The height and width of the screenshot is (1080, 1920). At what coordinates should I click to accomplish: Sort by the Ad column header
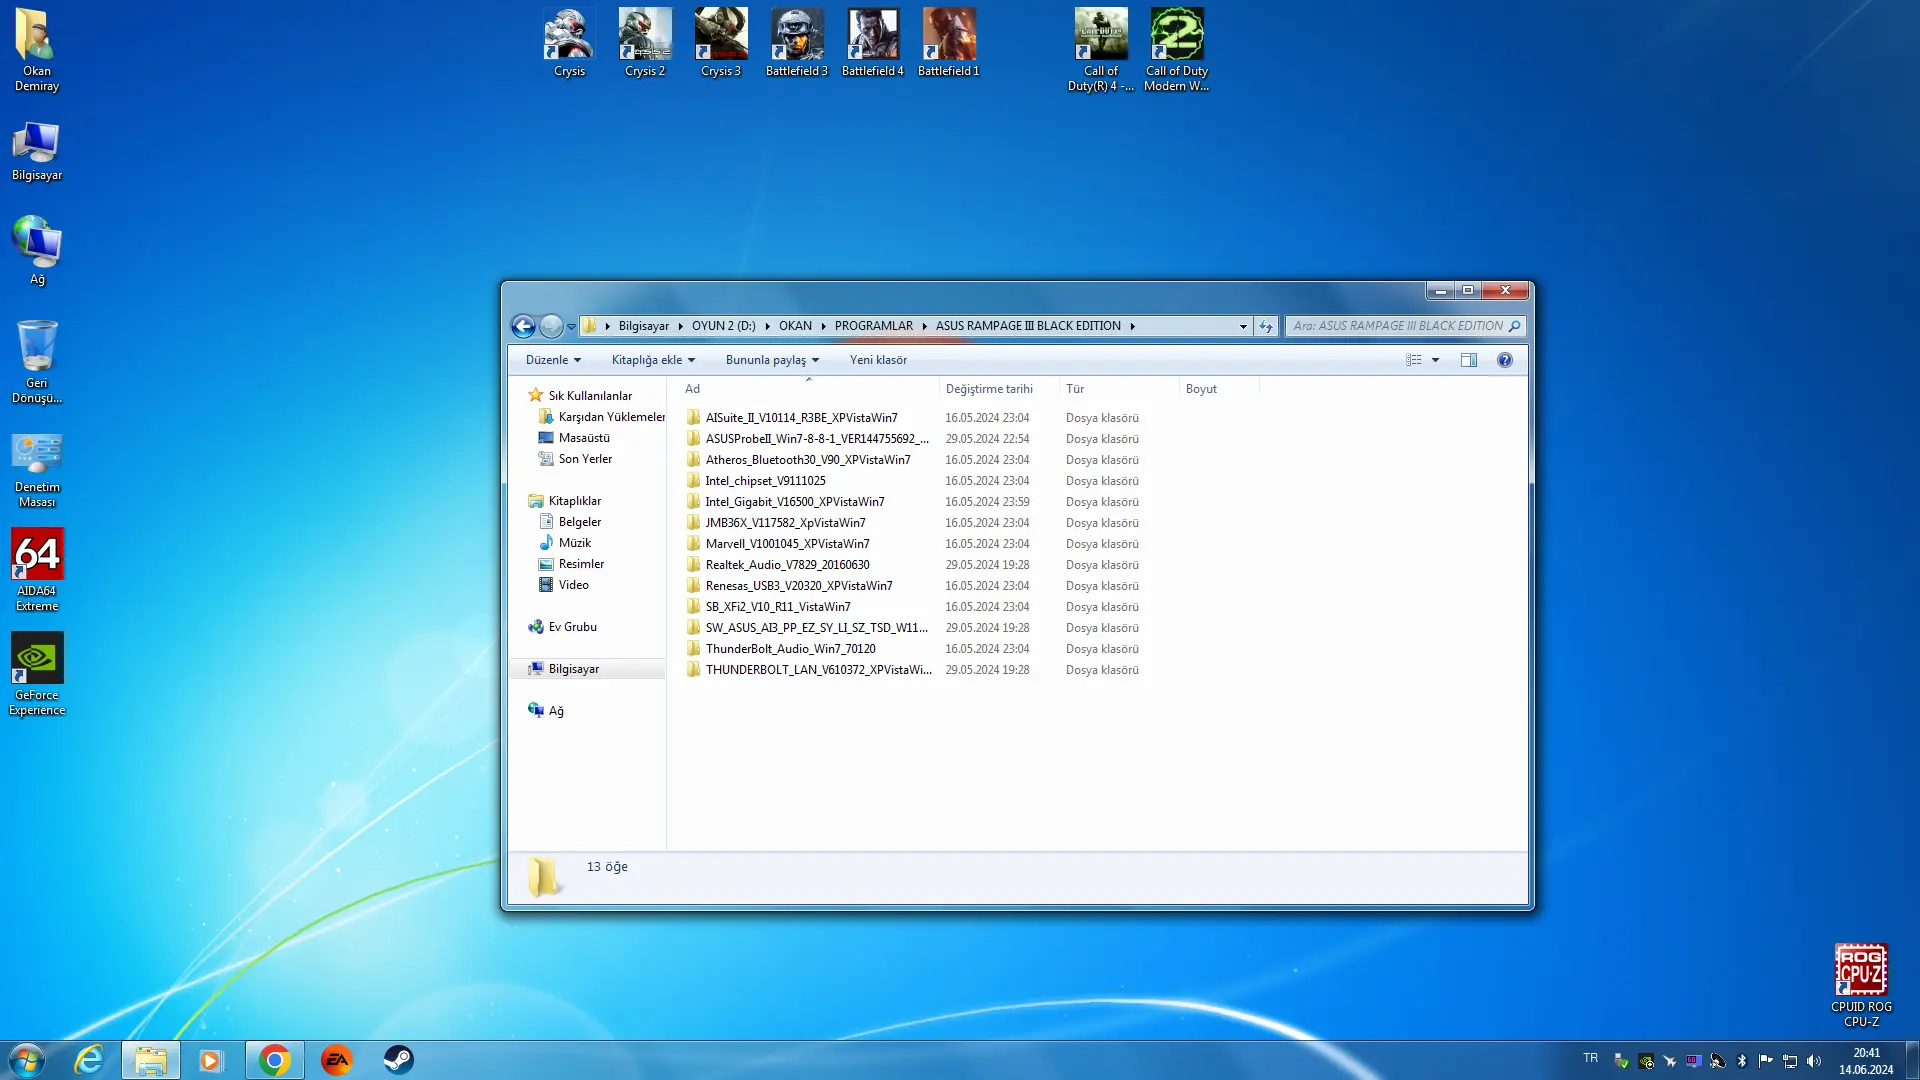coord(808,389)
